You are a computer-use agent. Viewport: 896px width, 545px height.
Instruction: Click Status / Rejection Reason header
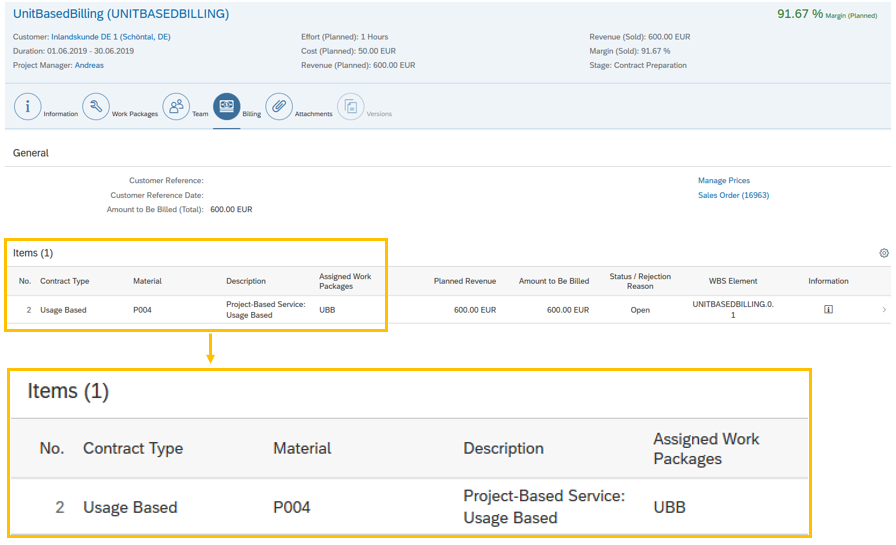pos(640,281)
